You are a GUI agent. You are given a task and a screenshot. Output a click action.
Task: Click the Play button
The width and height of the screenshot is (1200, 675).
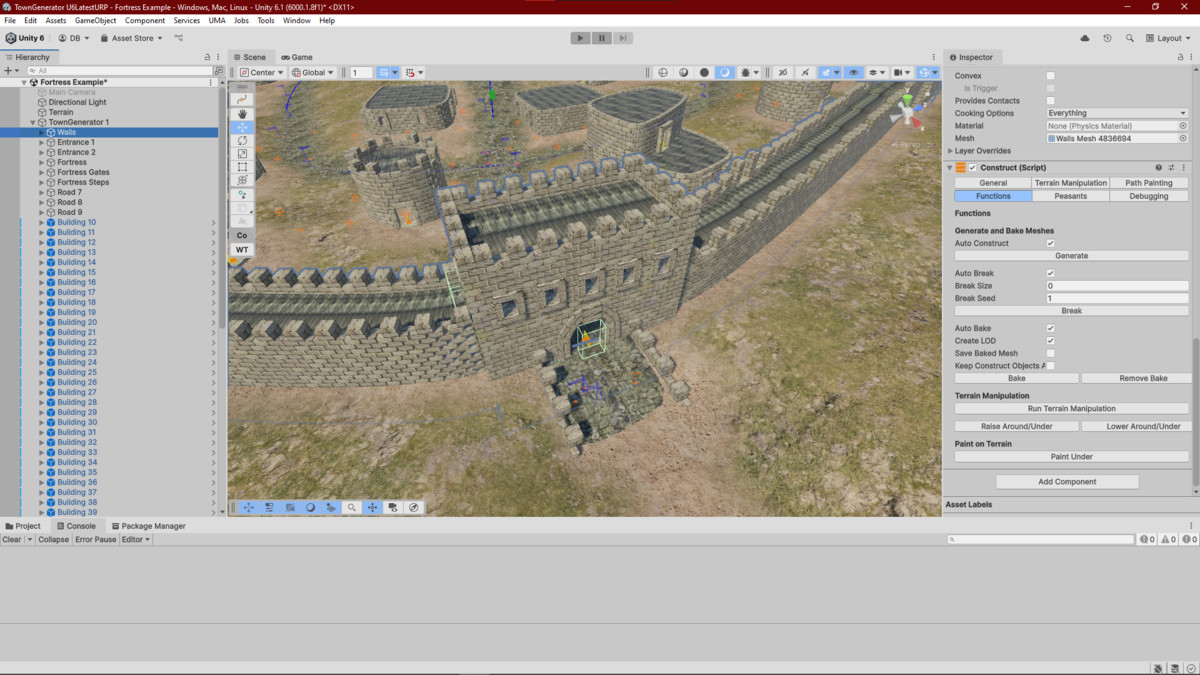click(x=580, y=38)
